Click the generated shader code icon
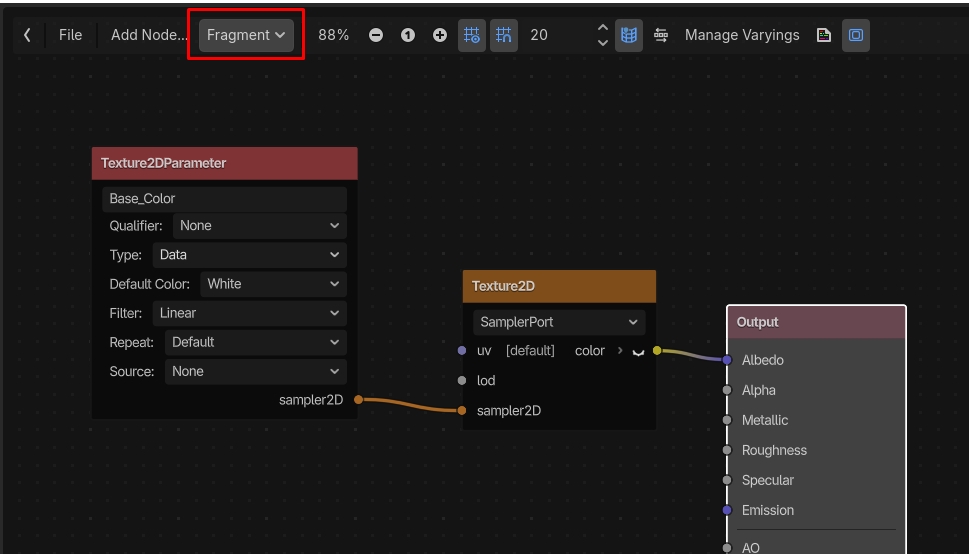 pos(823,35)
